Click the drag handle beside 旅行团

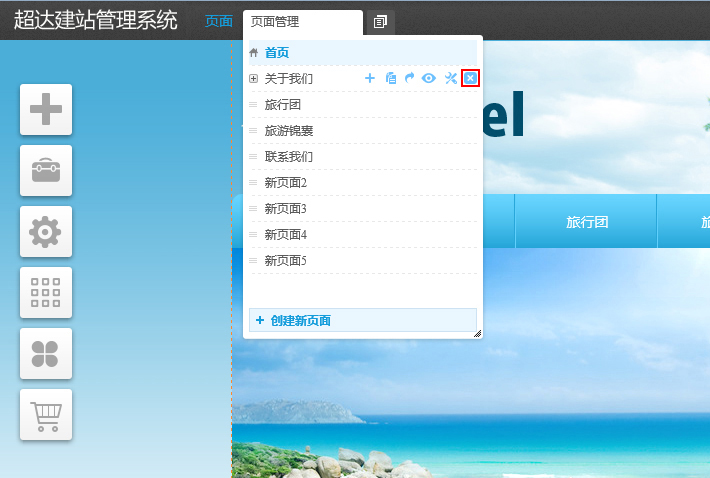click(x=253, y=105)
